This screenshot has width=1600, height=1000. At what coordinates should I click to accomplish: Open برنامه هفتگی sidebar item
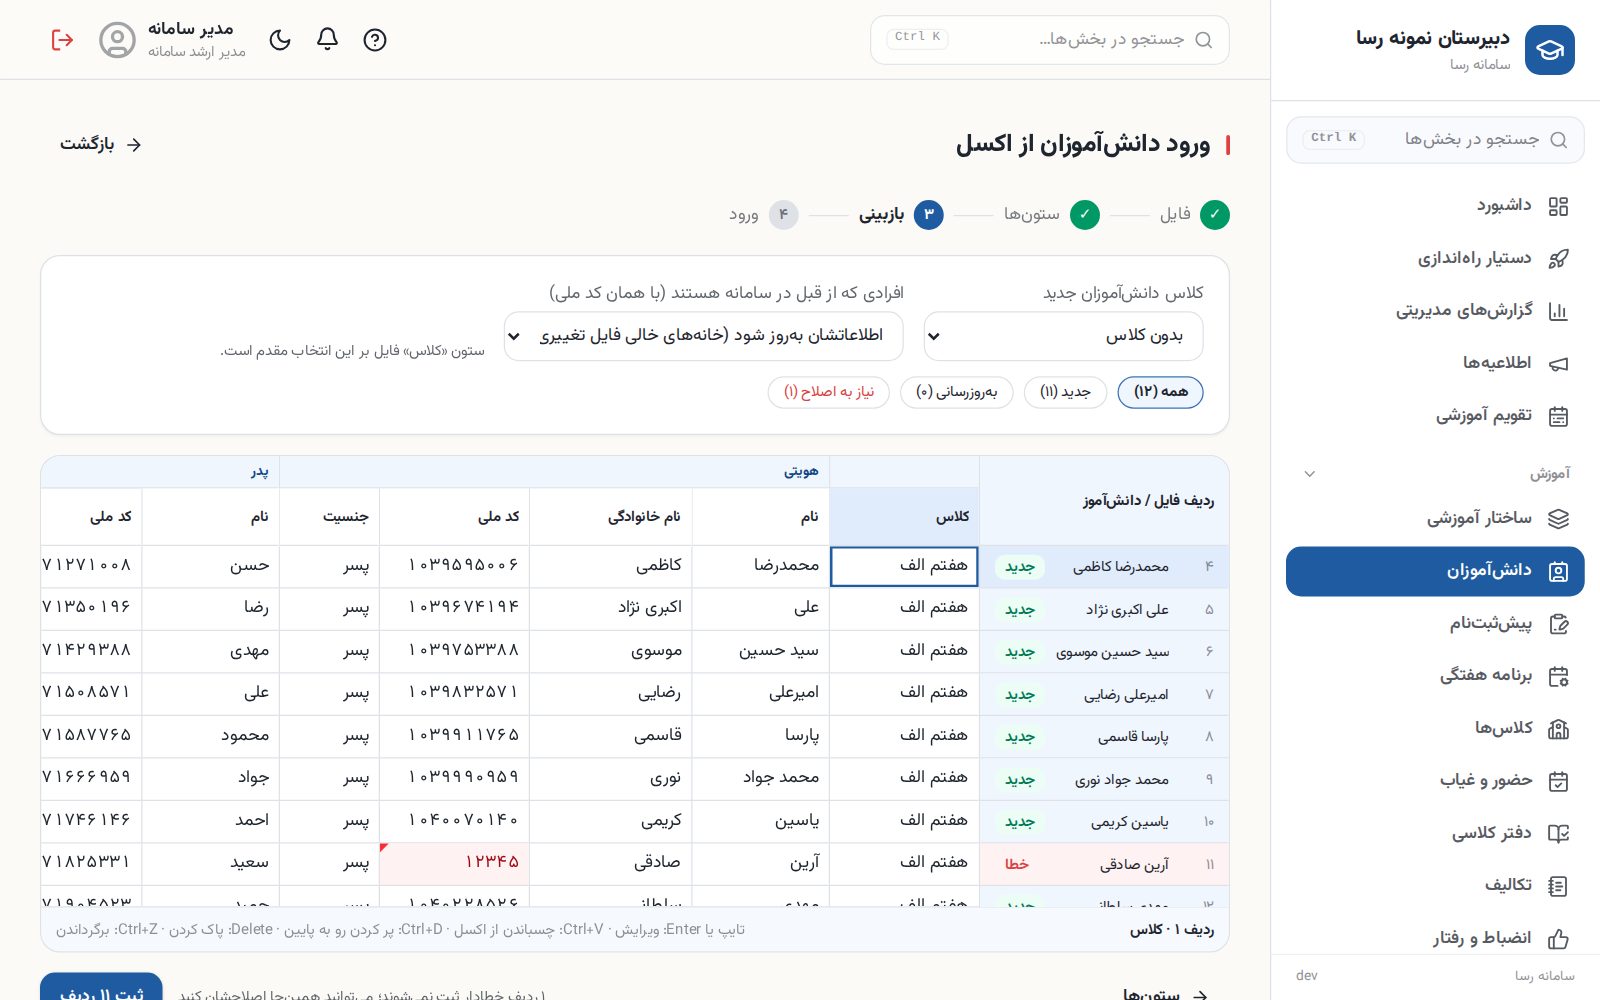[1435, 676]
